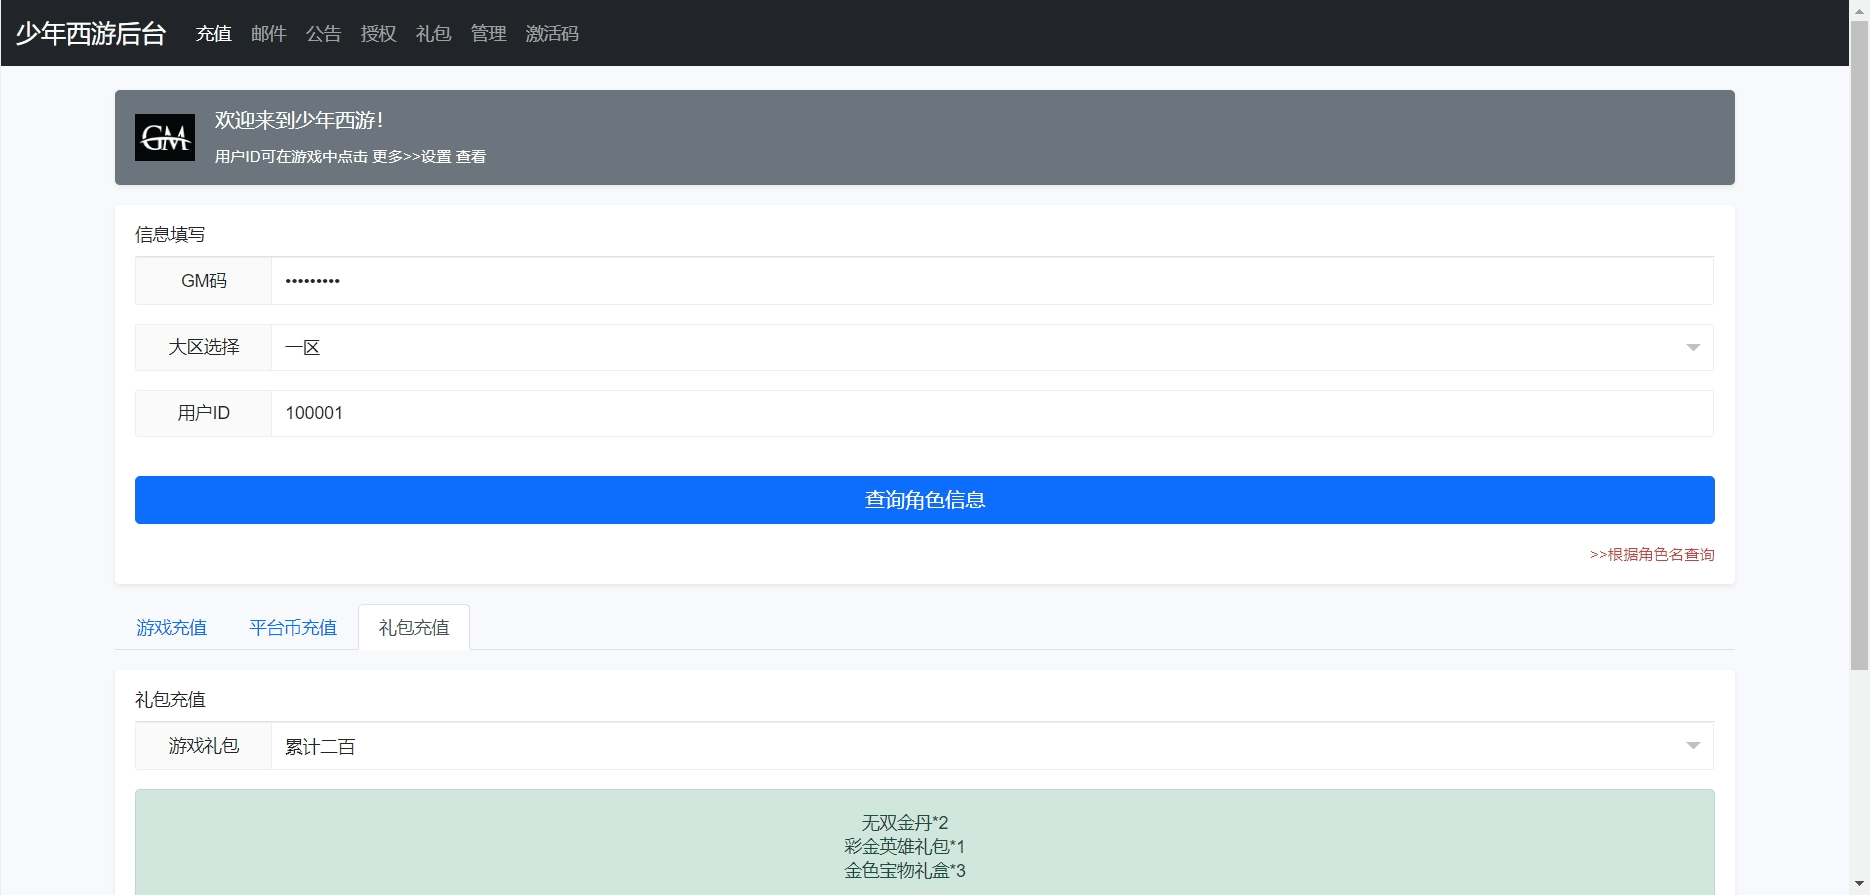This screenshot has width=1870, height=895.
Task: Open the 激活码 navigation item
Action: (553, 34)
